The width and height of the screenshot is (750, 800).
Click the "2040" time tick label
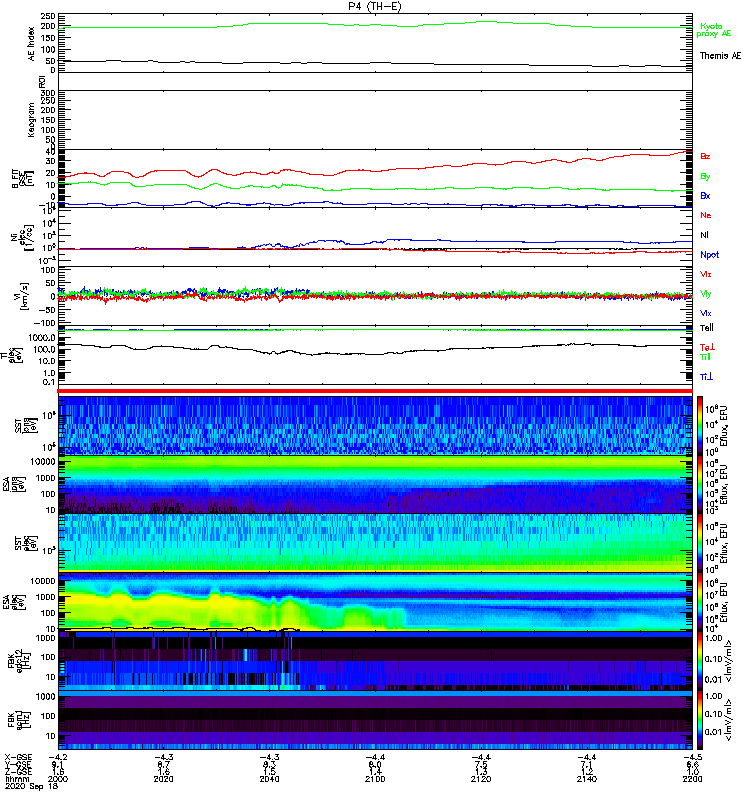269,779
